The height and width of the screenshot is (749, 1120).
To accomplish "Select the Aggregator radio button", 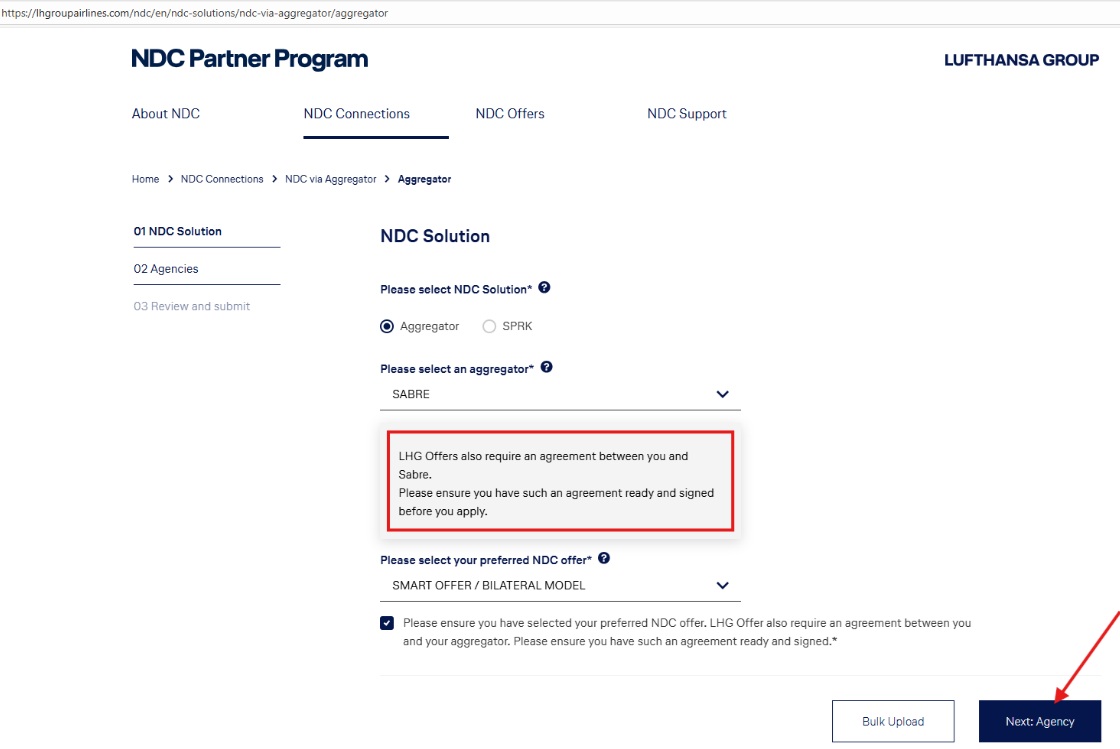I will (386, 325).
